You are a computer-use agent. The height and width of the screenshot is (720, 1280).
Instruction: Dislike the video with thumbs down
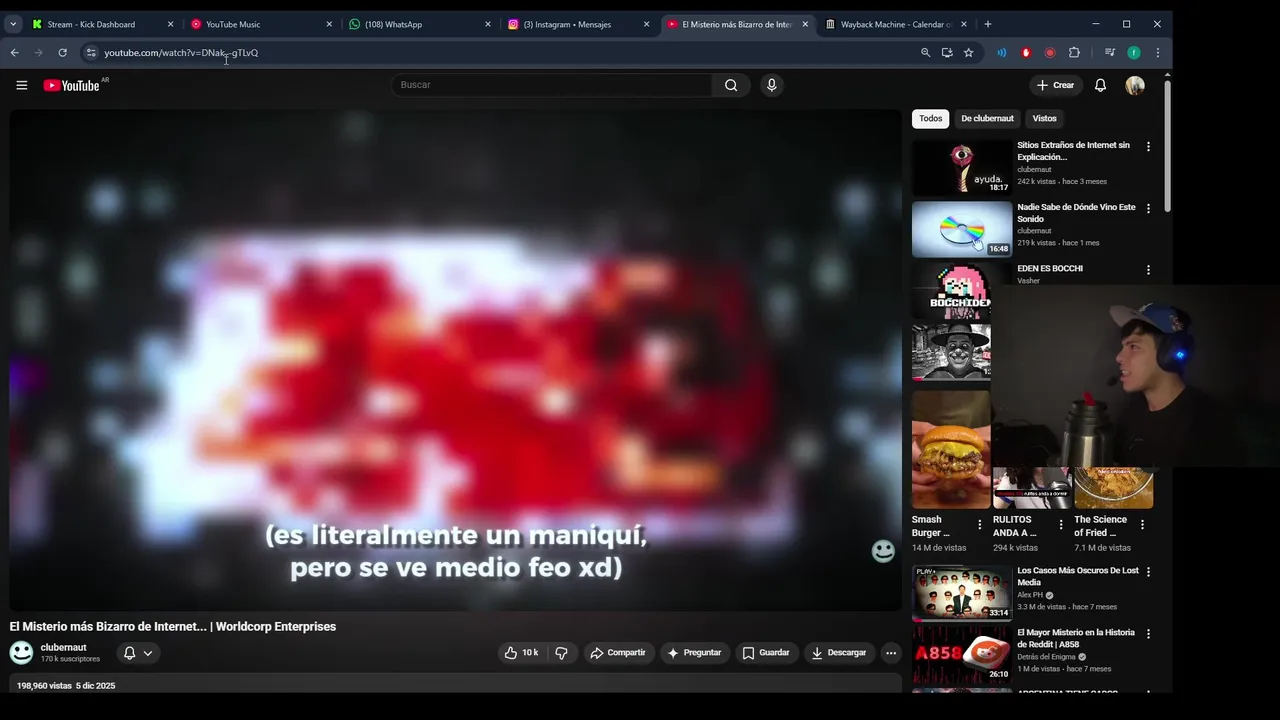click(561, 653)
